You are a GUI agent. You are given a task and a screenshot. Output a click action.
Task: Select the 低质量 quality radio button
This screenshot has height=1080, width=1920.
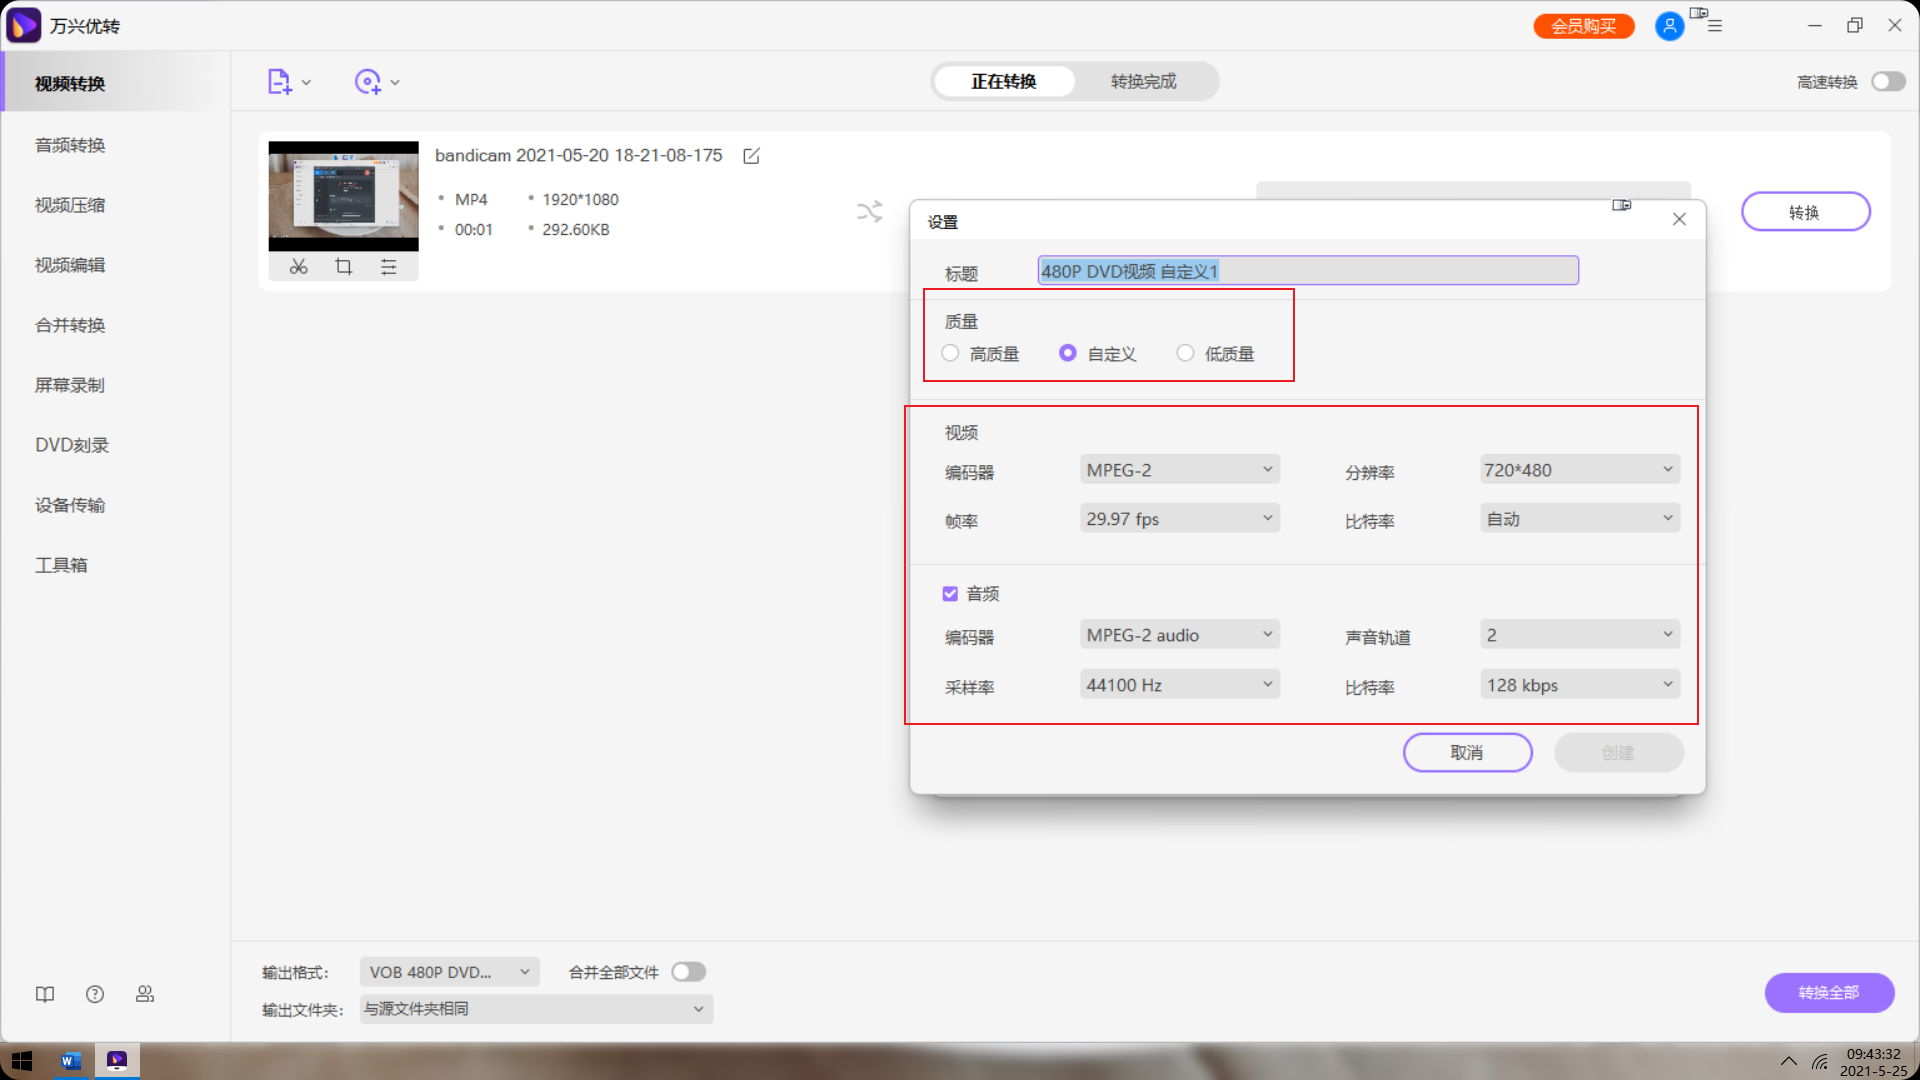click(x=1185, y=353)
